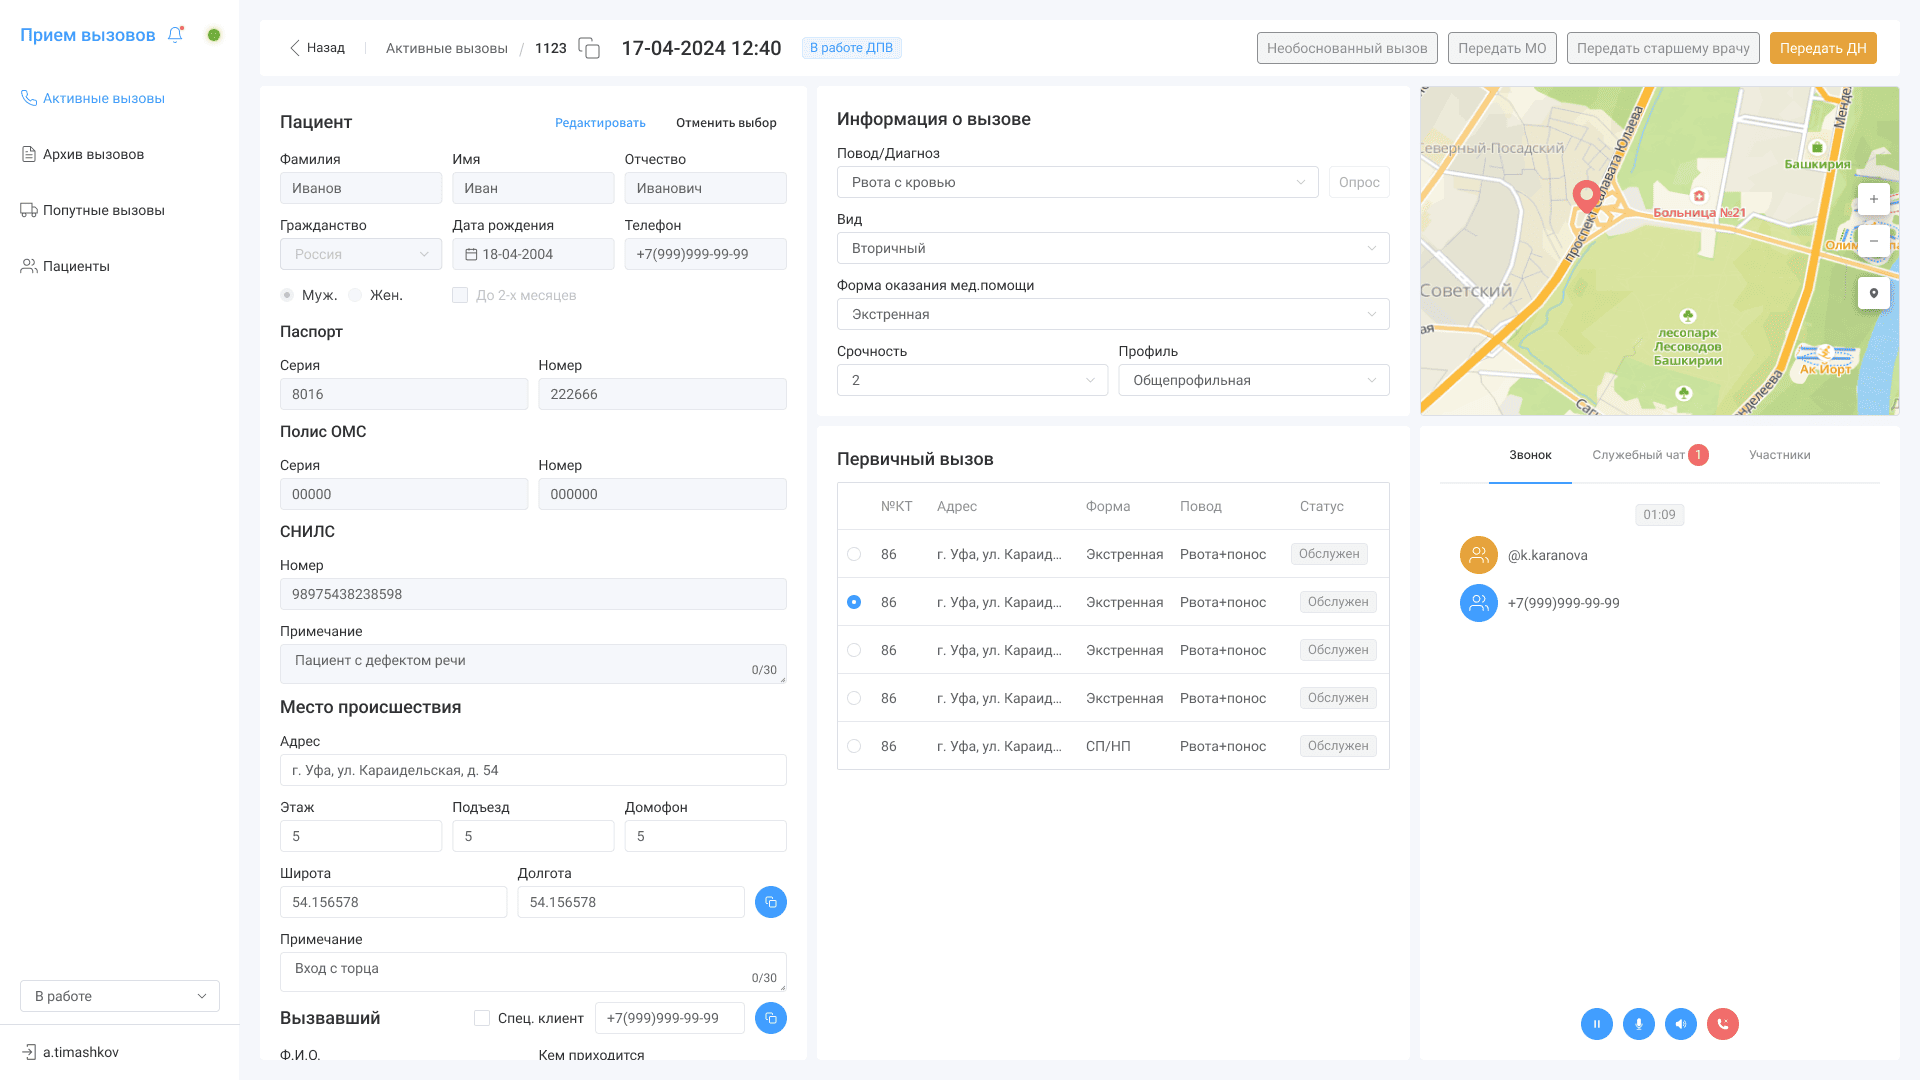Viewport: 1920px width, 1080px height.
Task: Open the В работе status dropdown
Action: [120, 996]
